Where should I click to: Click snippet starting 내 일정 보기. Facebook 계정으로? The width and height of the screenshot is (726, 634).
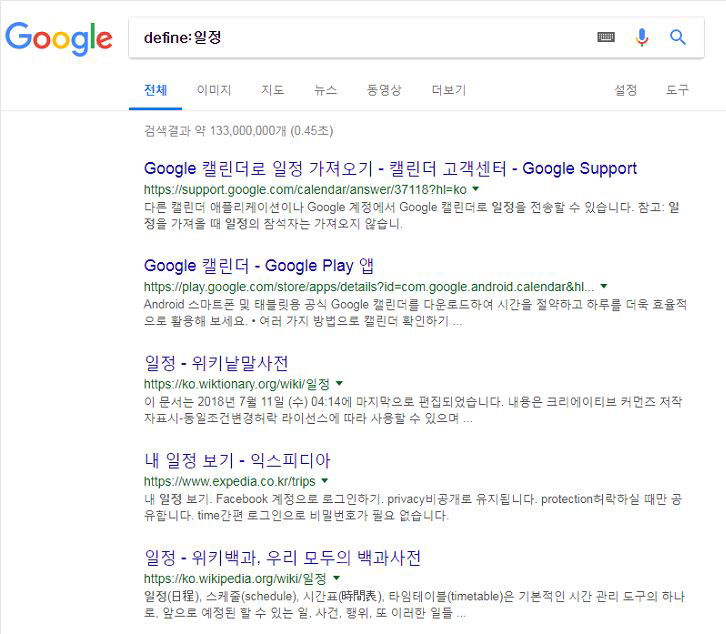point(413,508)
